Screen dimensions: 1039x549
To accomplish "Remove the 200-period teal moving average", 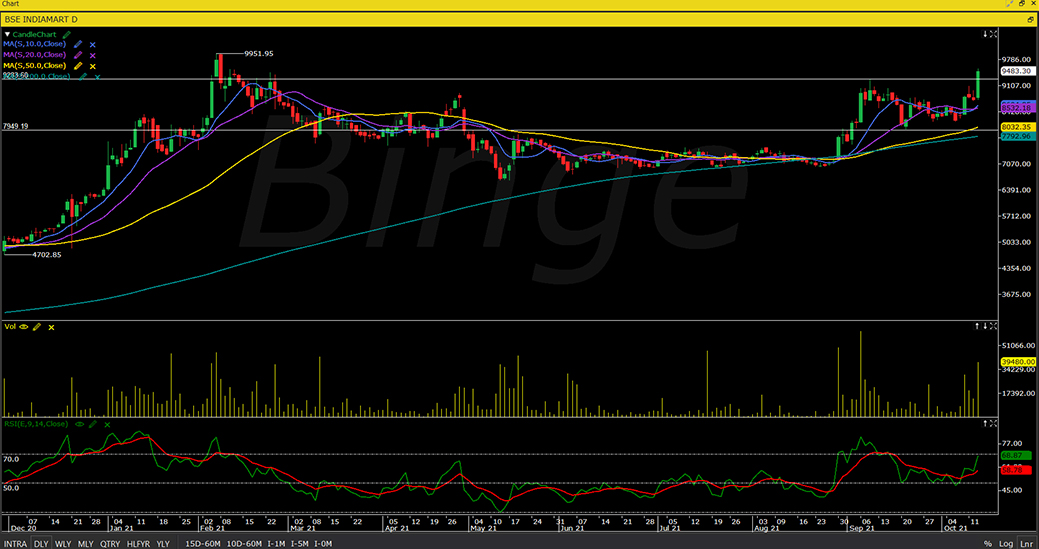I will click(97, 77).
